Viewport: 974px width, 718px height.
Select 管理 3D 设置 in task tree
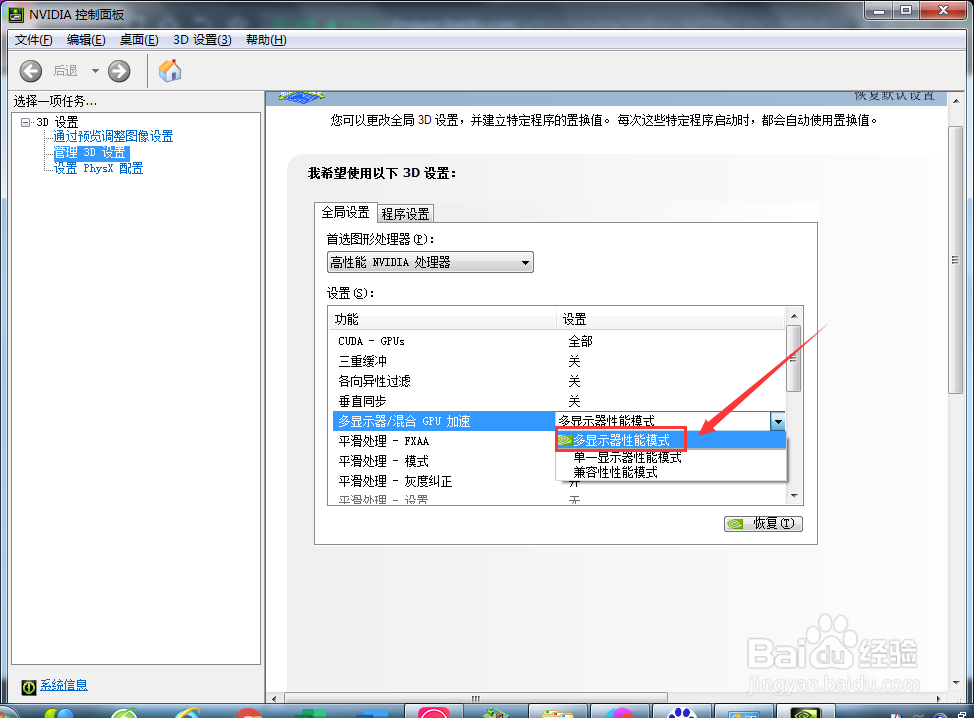tap(90, 152)
